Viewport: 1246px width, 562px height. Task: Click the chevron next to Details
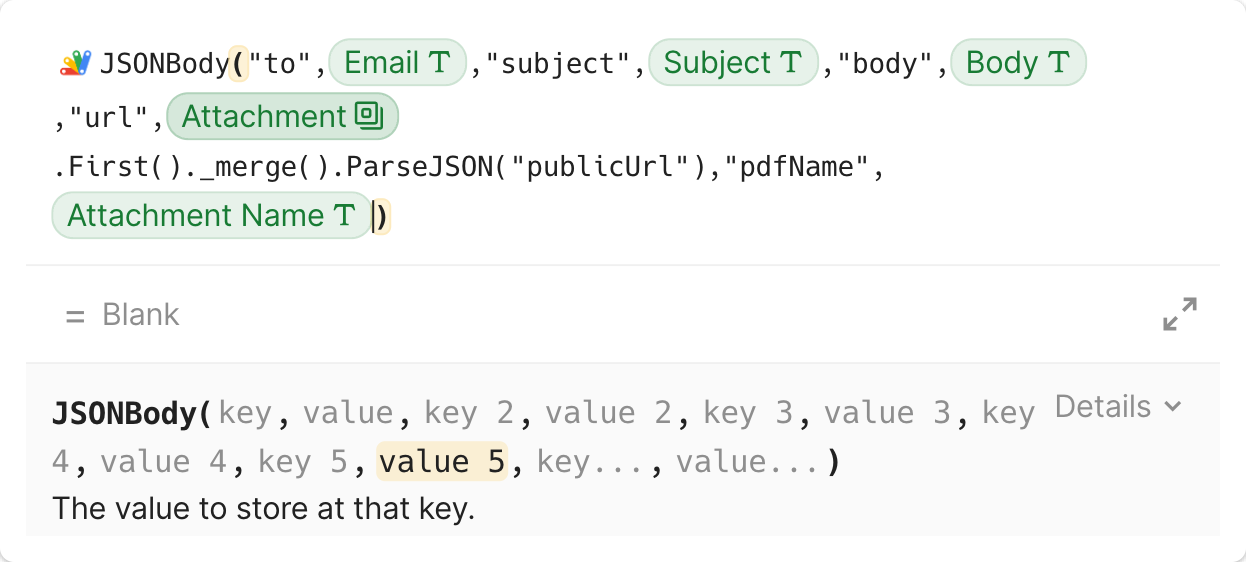point(1173,407)
